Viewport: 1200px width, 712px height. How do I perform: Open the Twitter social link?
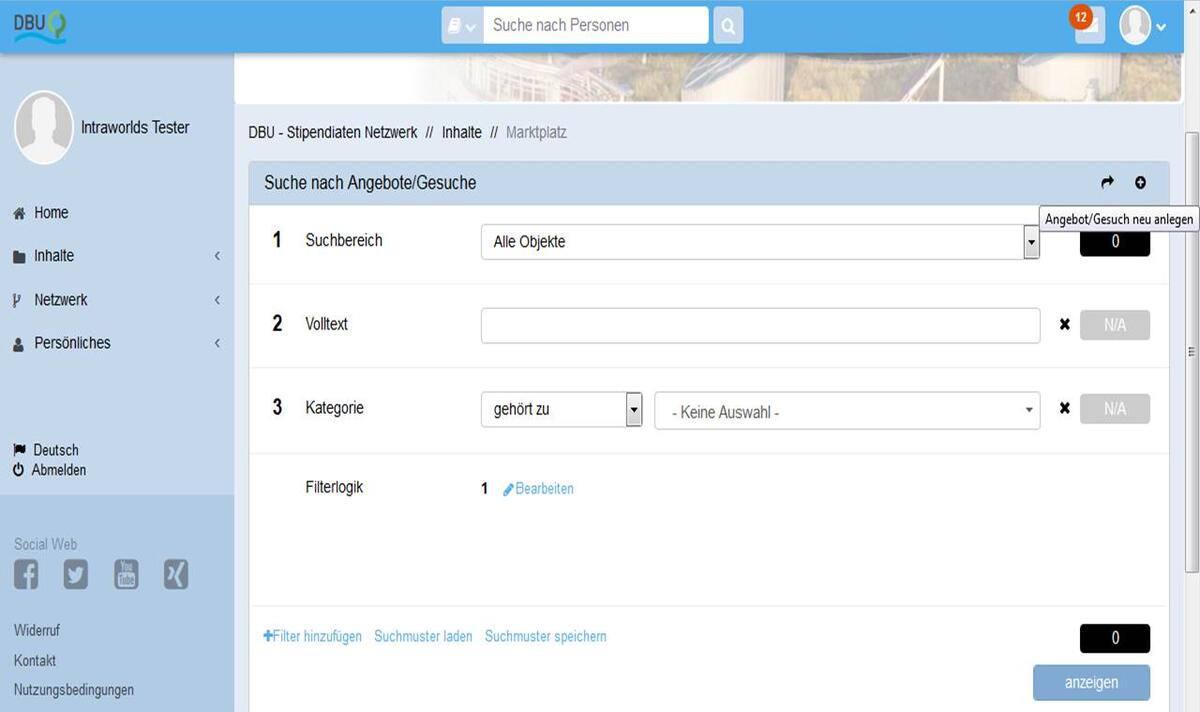click(x=76, y=574)
